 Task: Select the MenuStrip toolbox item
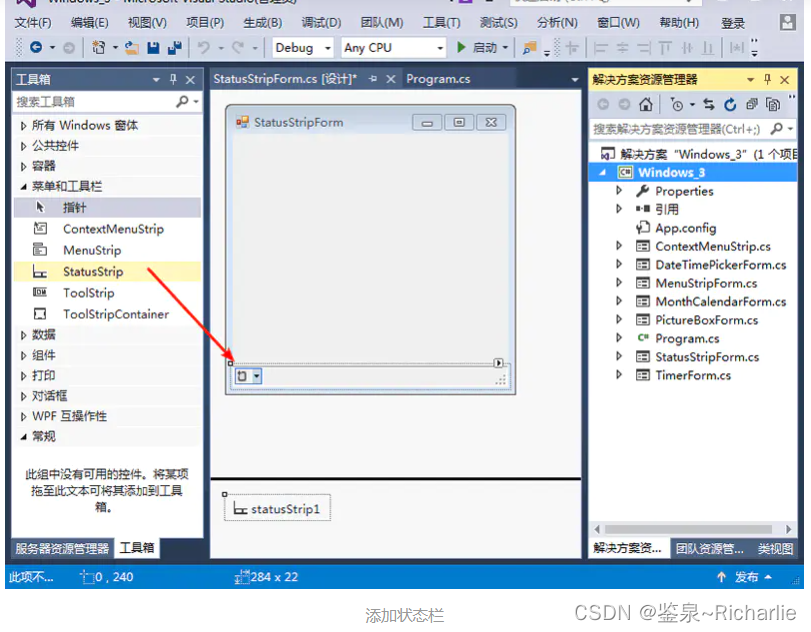(107, 250)
